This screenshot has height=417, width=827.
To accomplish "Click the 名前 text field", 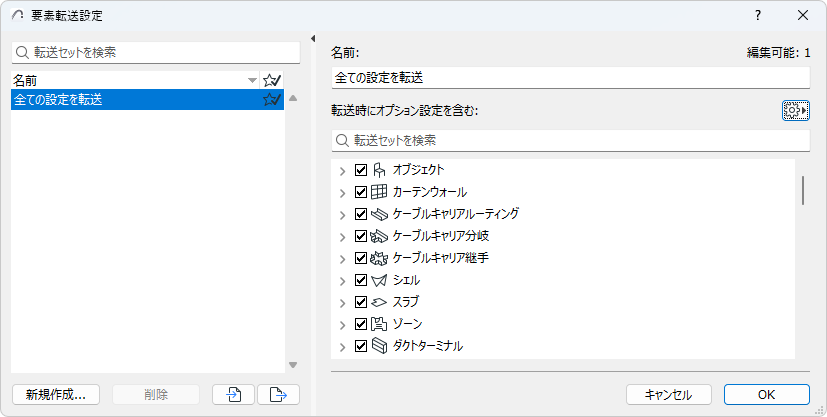I will (569, 77).
